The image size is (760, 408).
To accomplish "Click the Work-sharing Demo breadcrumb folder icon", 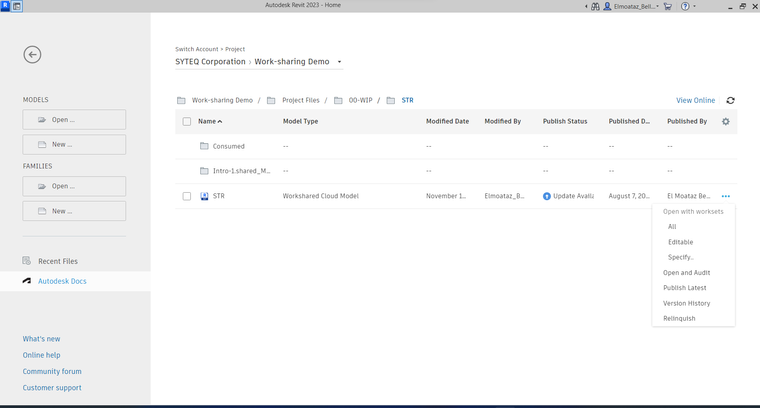I will pyautogui.click(x=181, y=100).
